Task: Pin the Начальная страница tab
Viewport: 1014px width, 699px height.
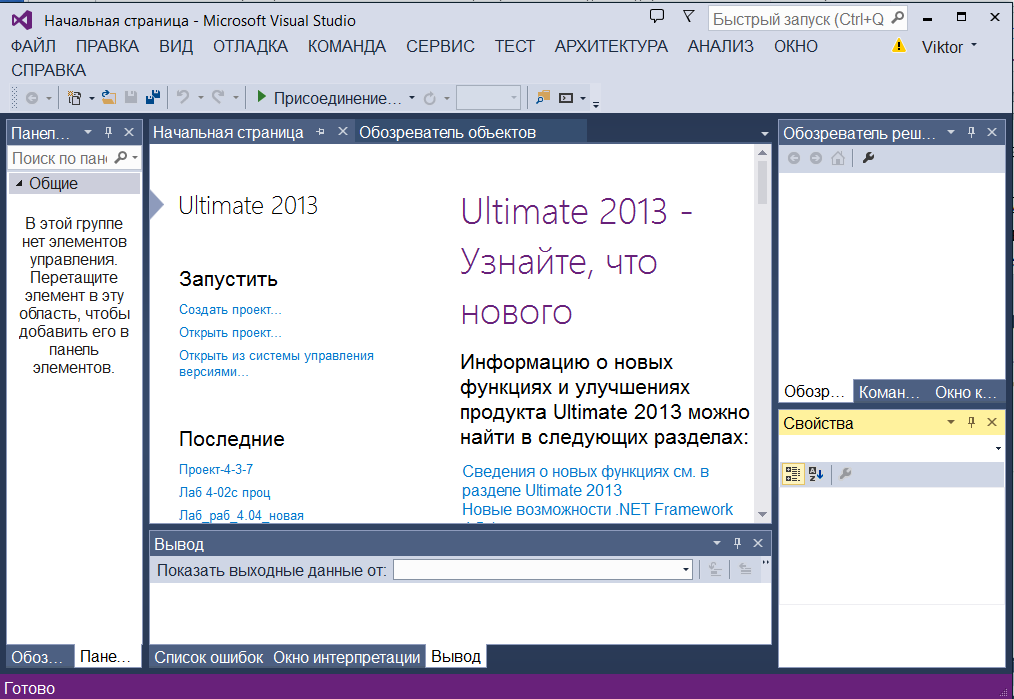Action: [321, 132]
